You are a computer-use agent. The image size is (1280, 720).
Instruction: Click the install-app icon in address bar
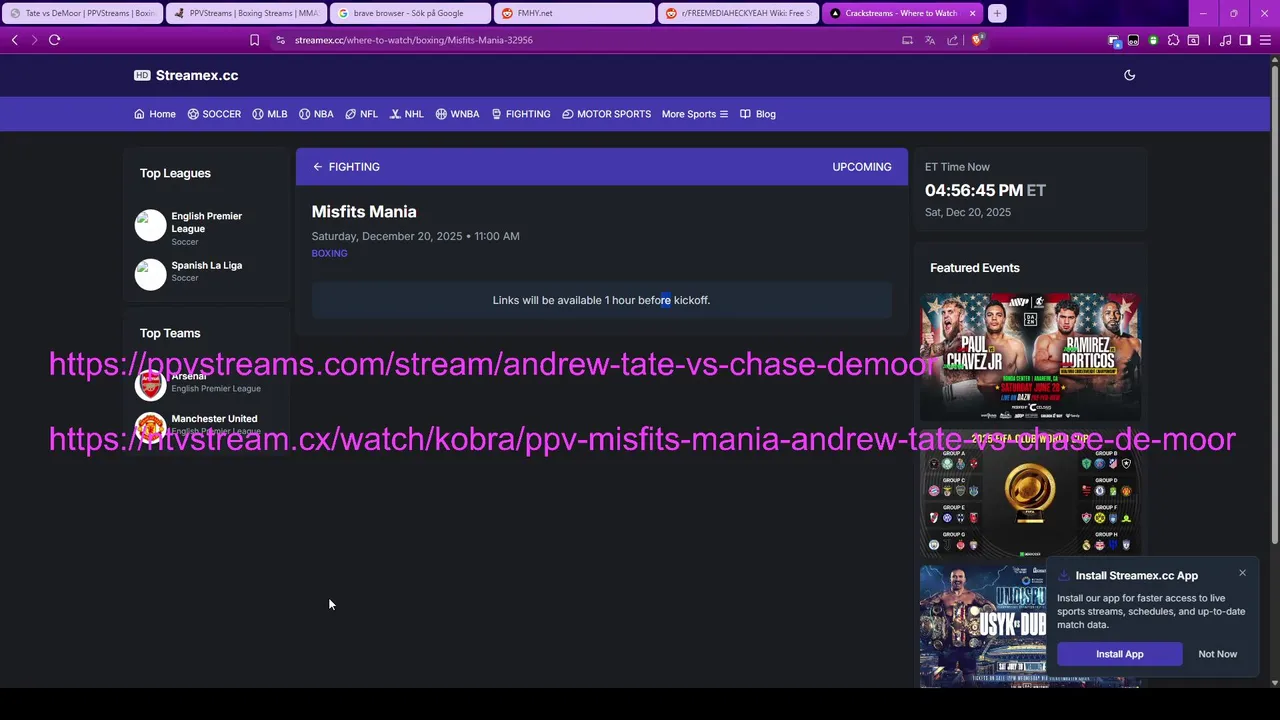907,40
